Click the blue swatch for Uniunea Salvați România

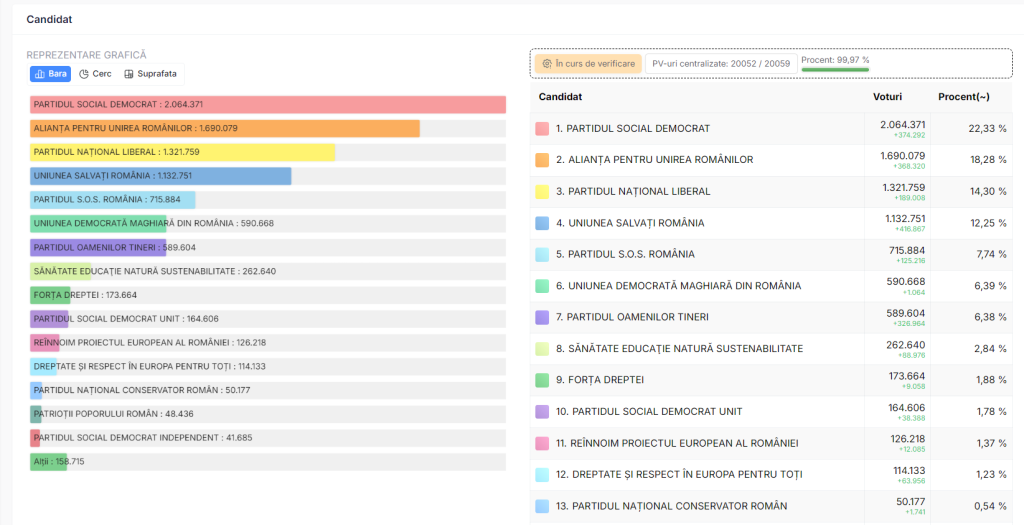(542, 223)
